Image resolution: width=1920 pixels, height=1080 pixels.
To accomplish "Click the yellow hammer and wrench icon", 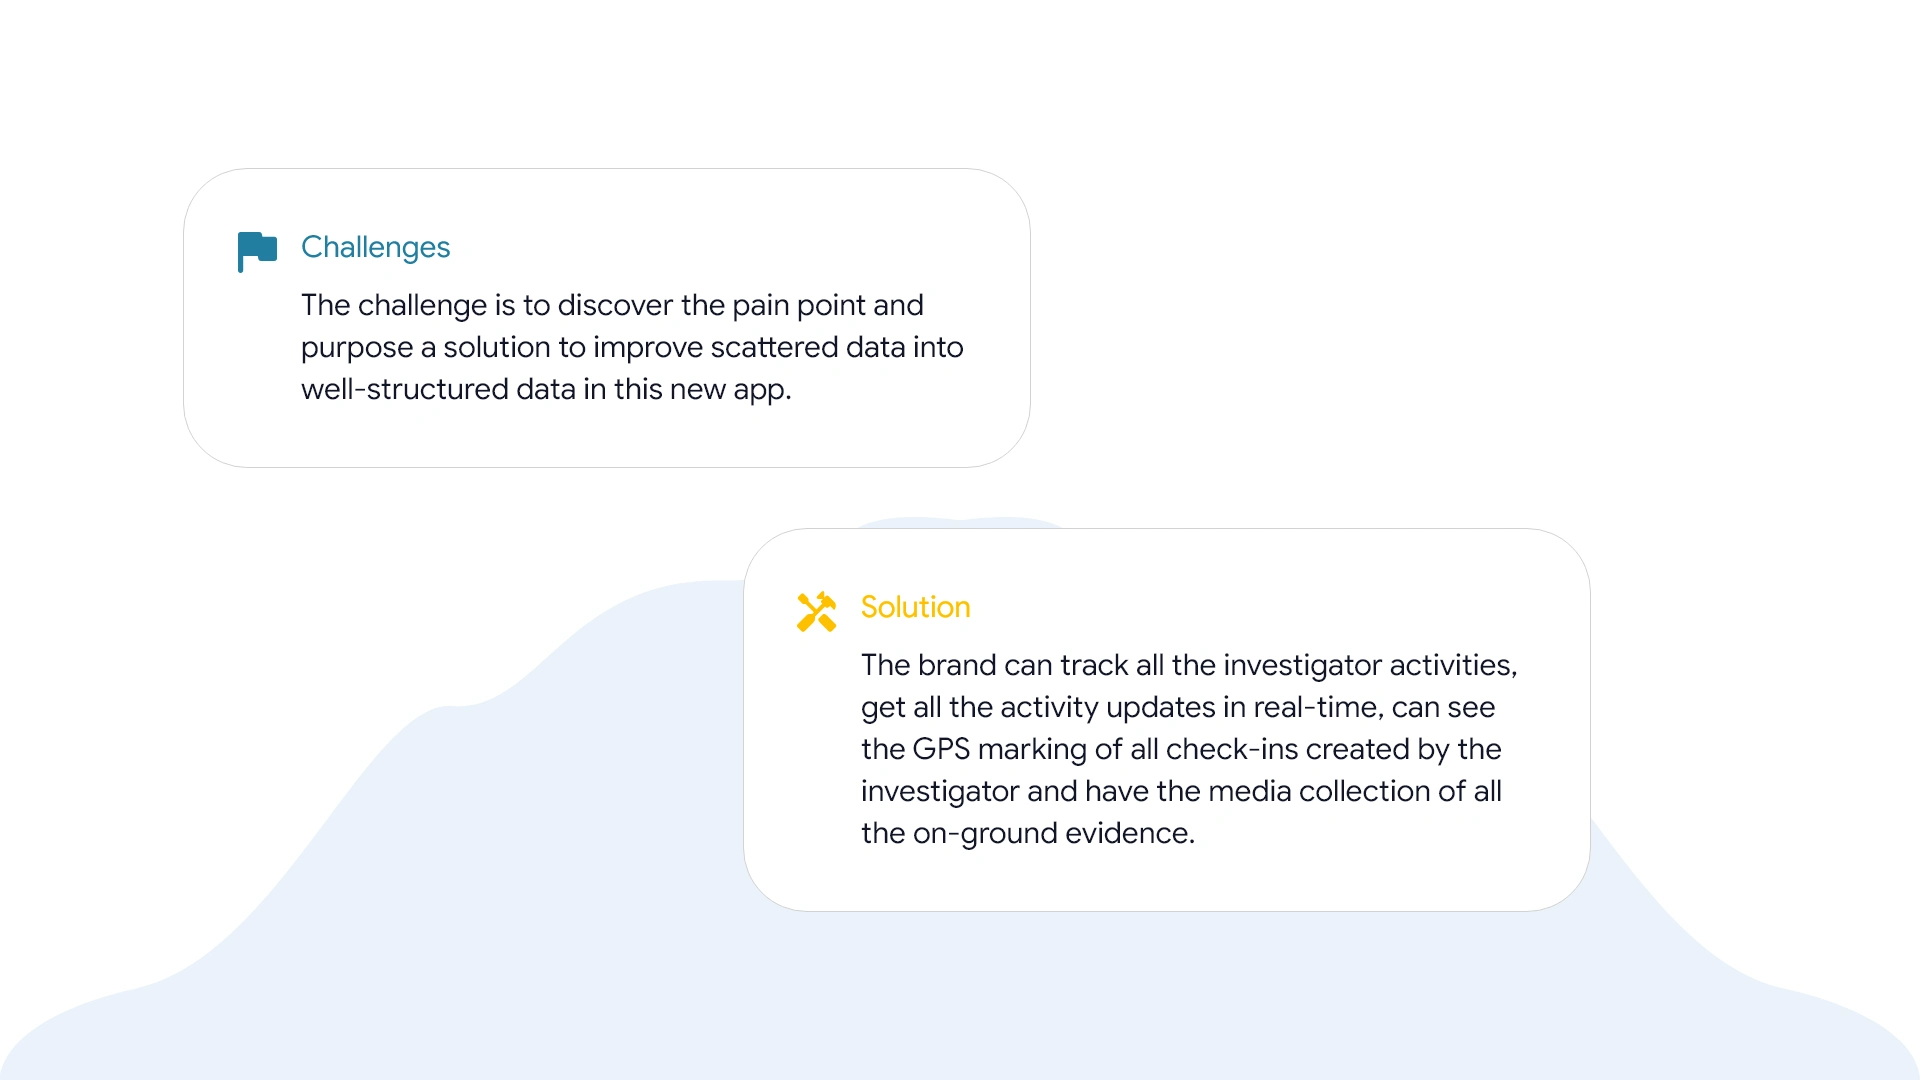I will (816, 611).
